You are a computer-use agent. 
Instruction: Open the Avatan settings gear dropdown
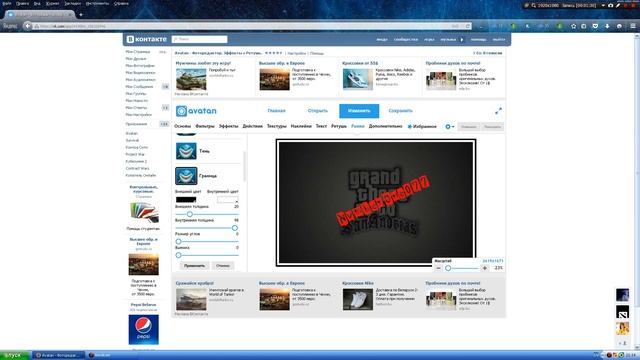pyautogui.click(x=449, y=127)
